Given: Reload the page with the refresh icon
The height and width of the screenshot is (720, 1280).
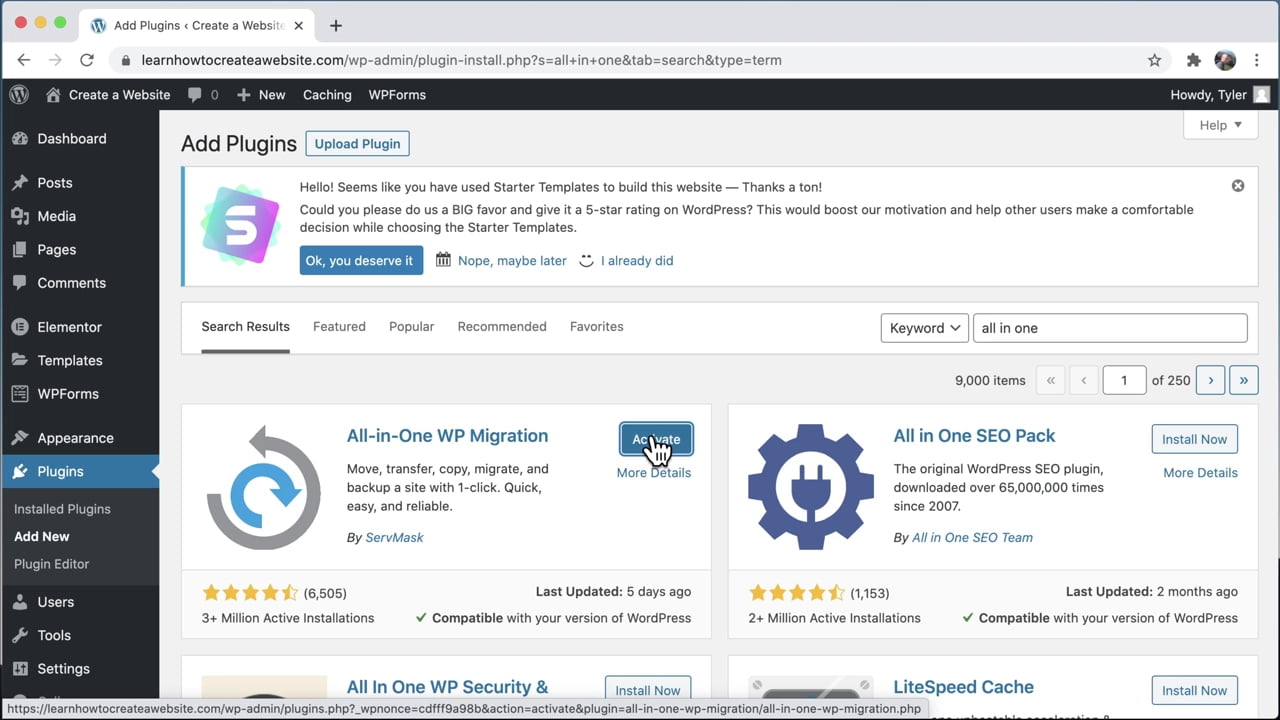Looking at the screenshot, I should (x=87, y=60).
